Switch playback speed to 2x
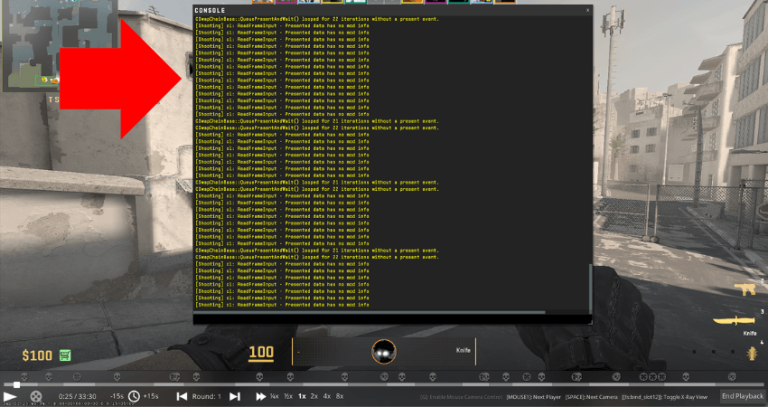This screenshot has height=407, width=768. [314, 396]
